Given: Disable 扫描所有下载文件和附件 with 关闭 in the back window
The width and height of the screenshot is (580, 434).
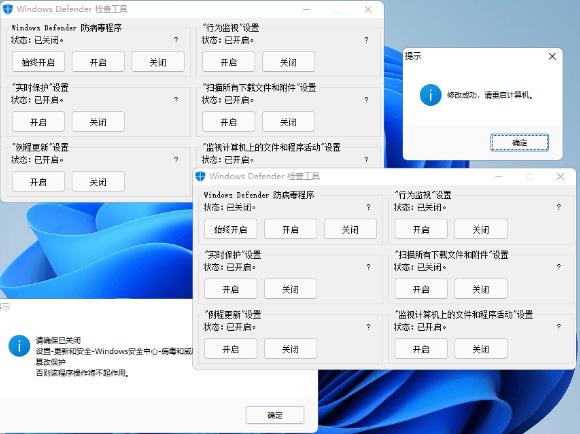Looking at the screenshot, I should (289, 122).
